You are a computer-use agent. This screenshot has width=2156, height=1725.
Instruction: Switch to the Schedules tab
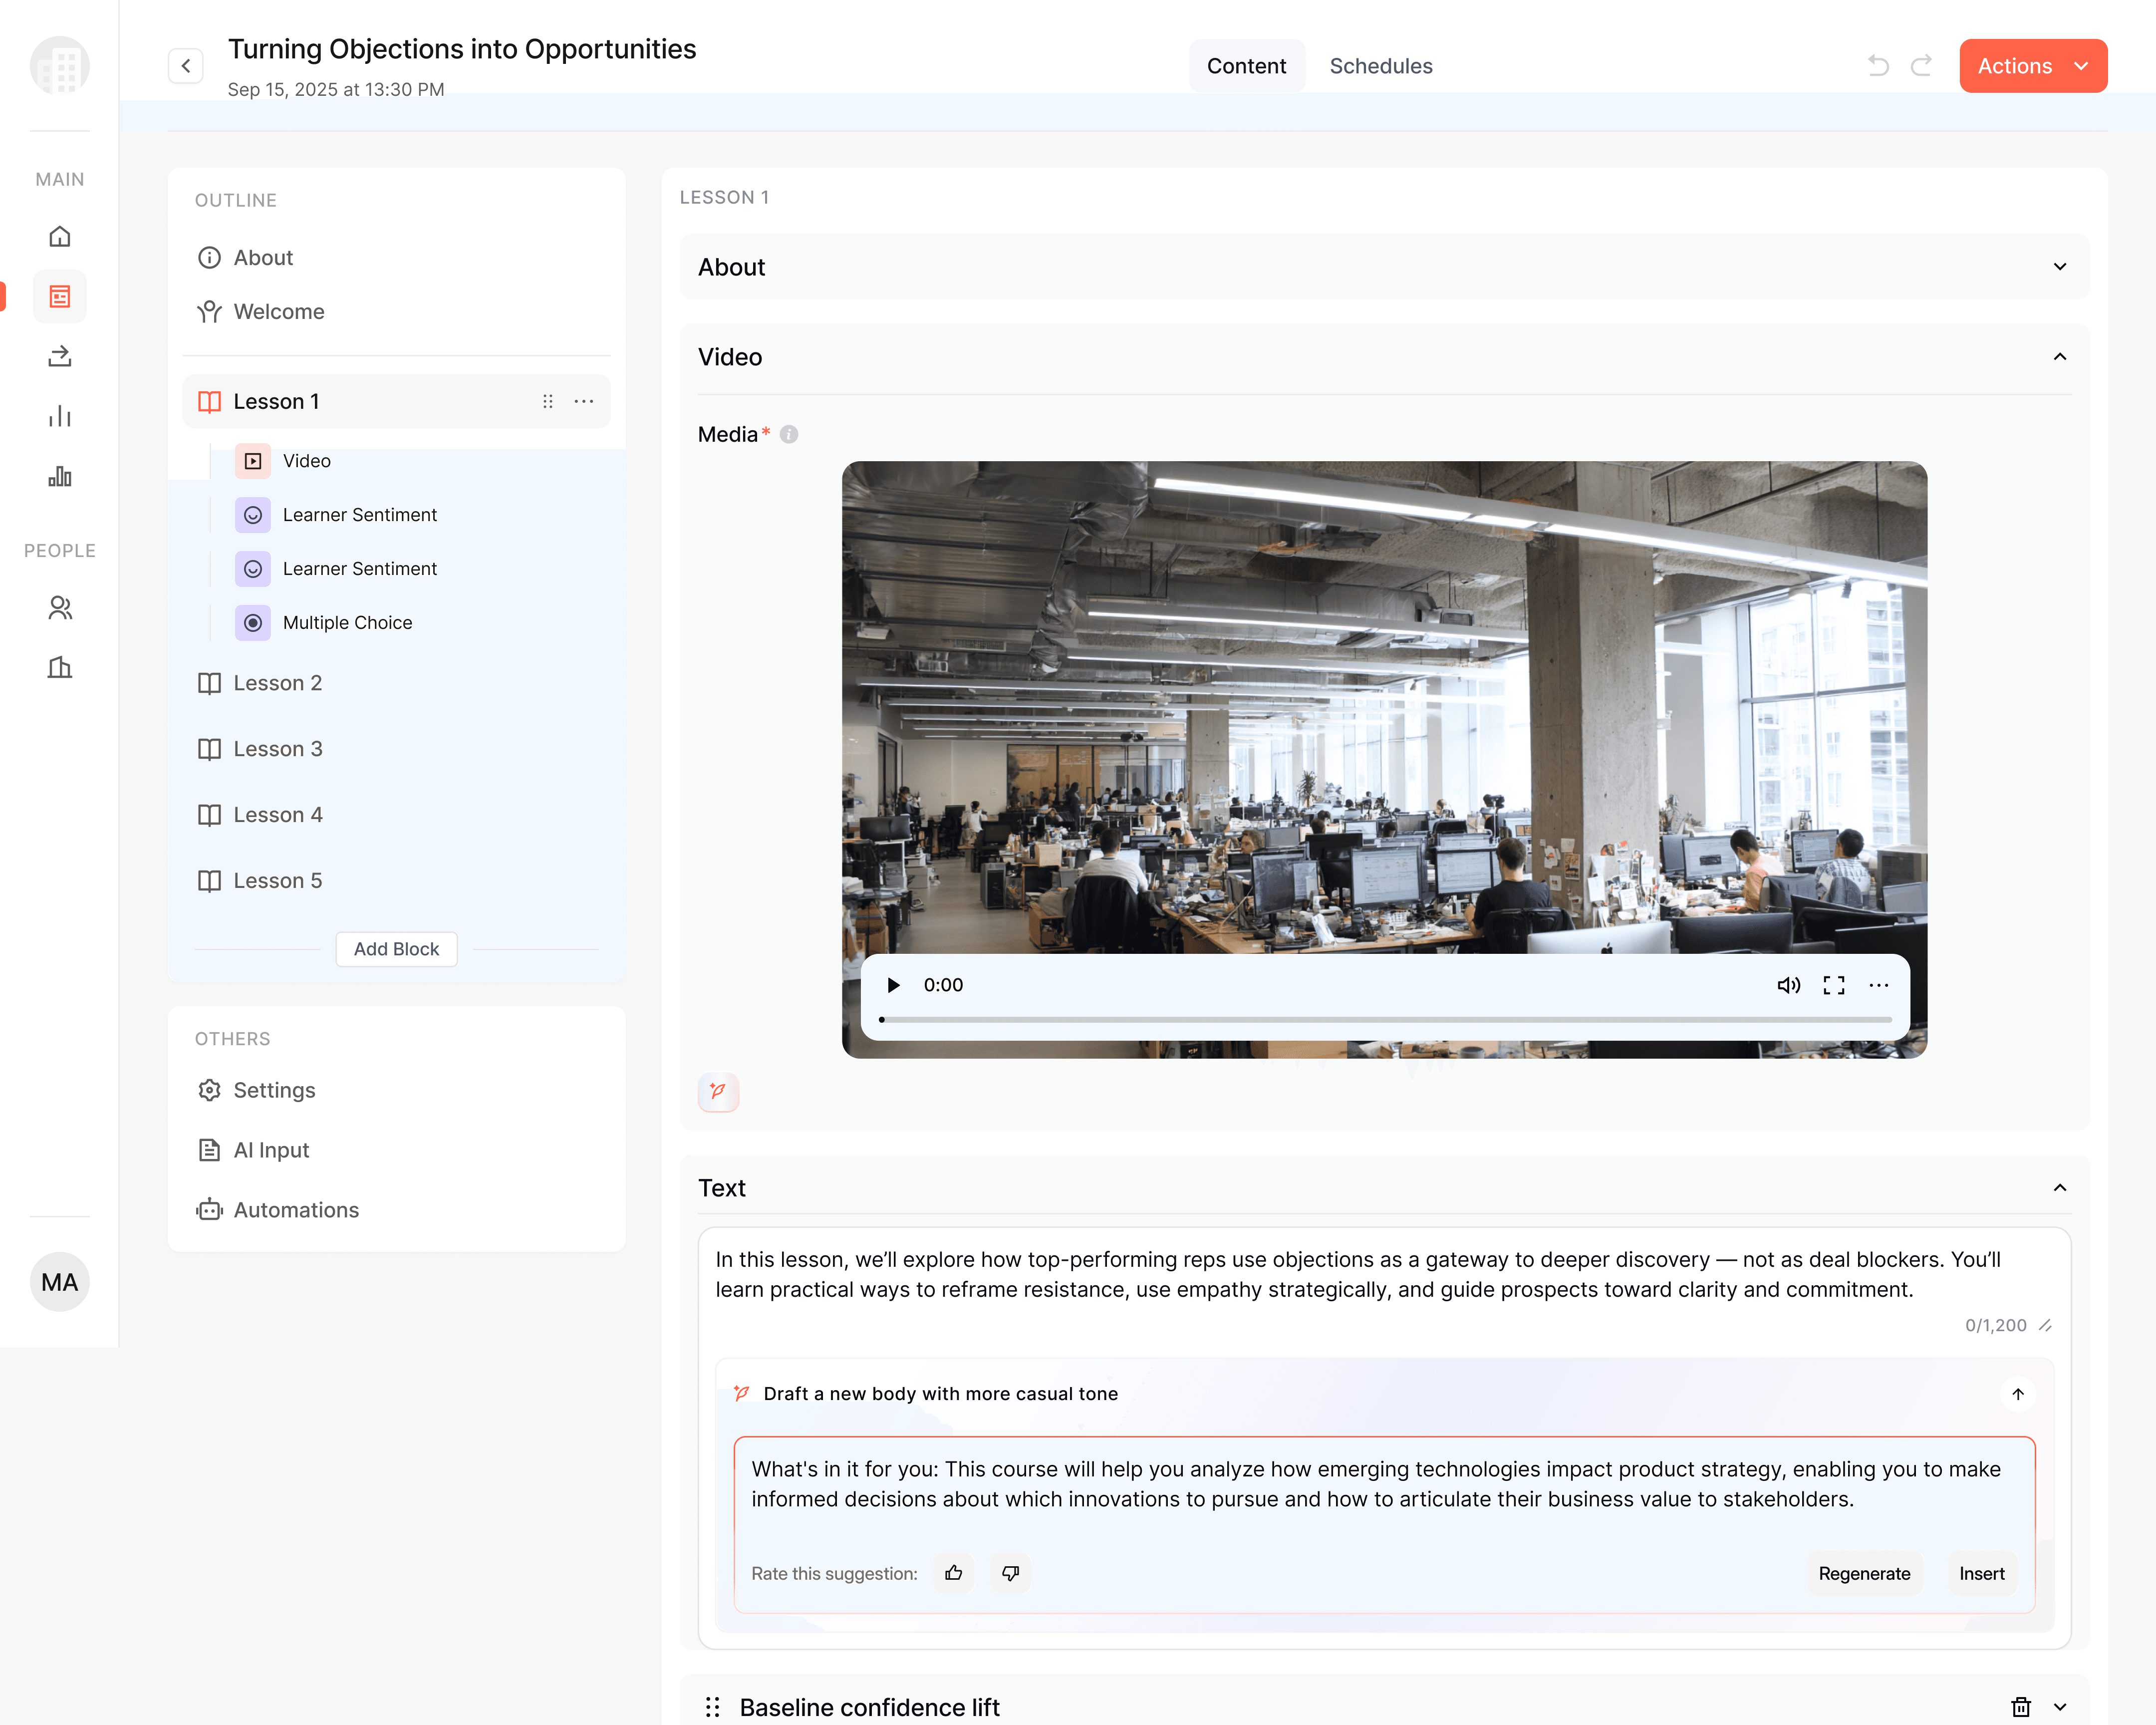(1380, 66)
